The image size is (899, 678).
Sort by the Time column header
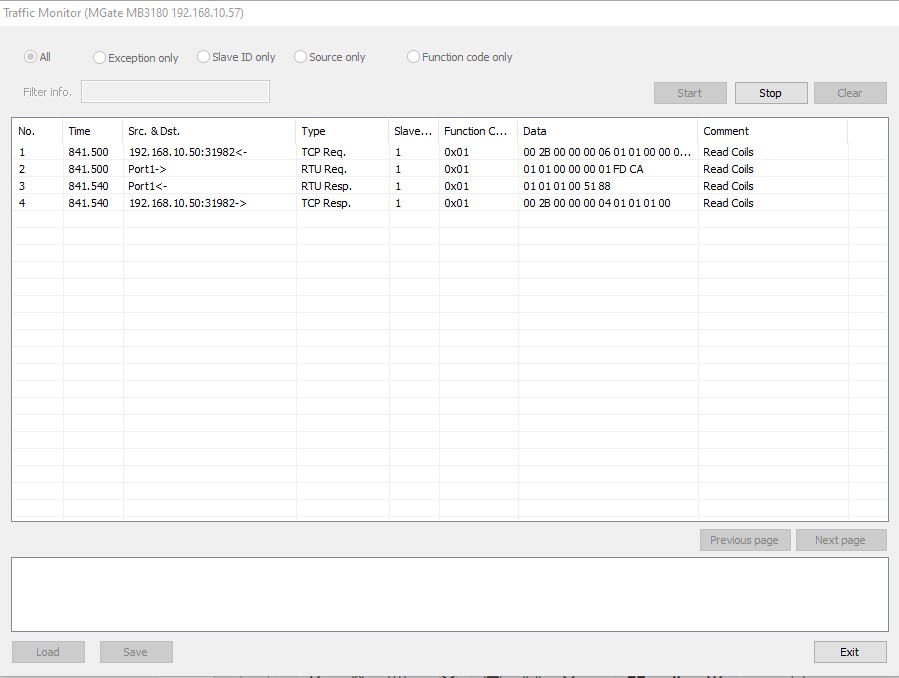pyautogui.click(x=92, y=131)
